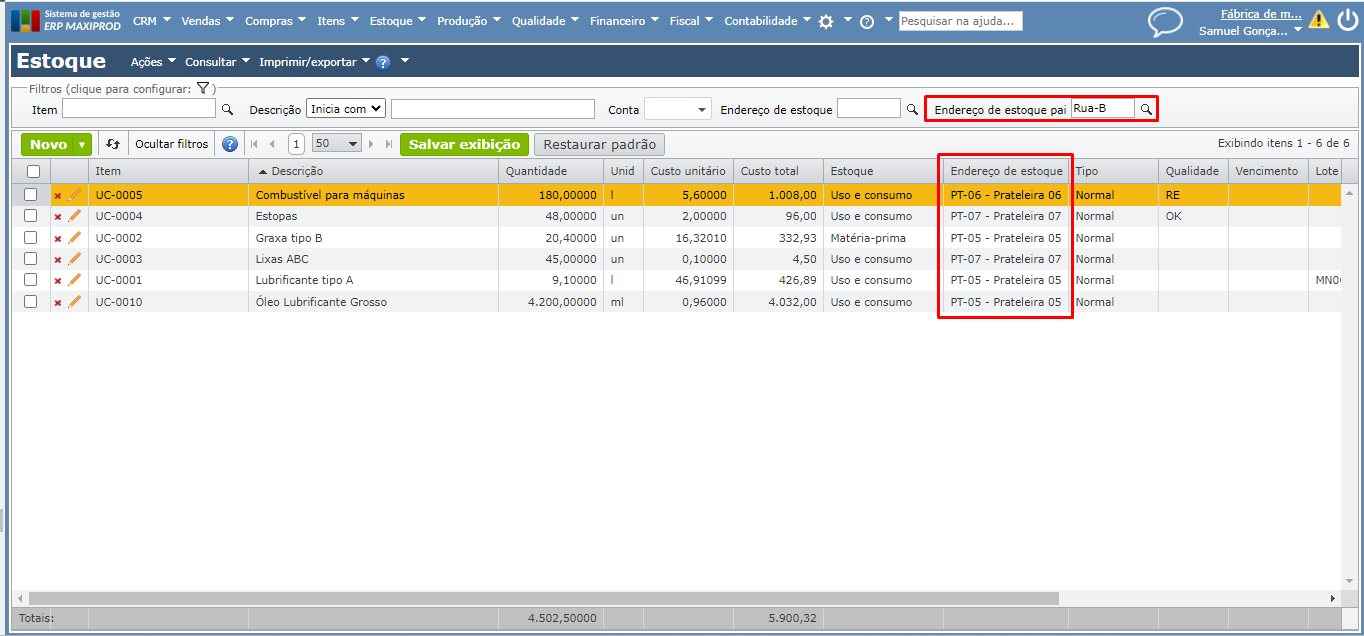
Task: Expand the Conta filter dropdown
Action: (677, 110)
